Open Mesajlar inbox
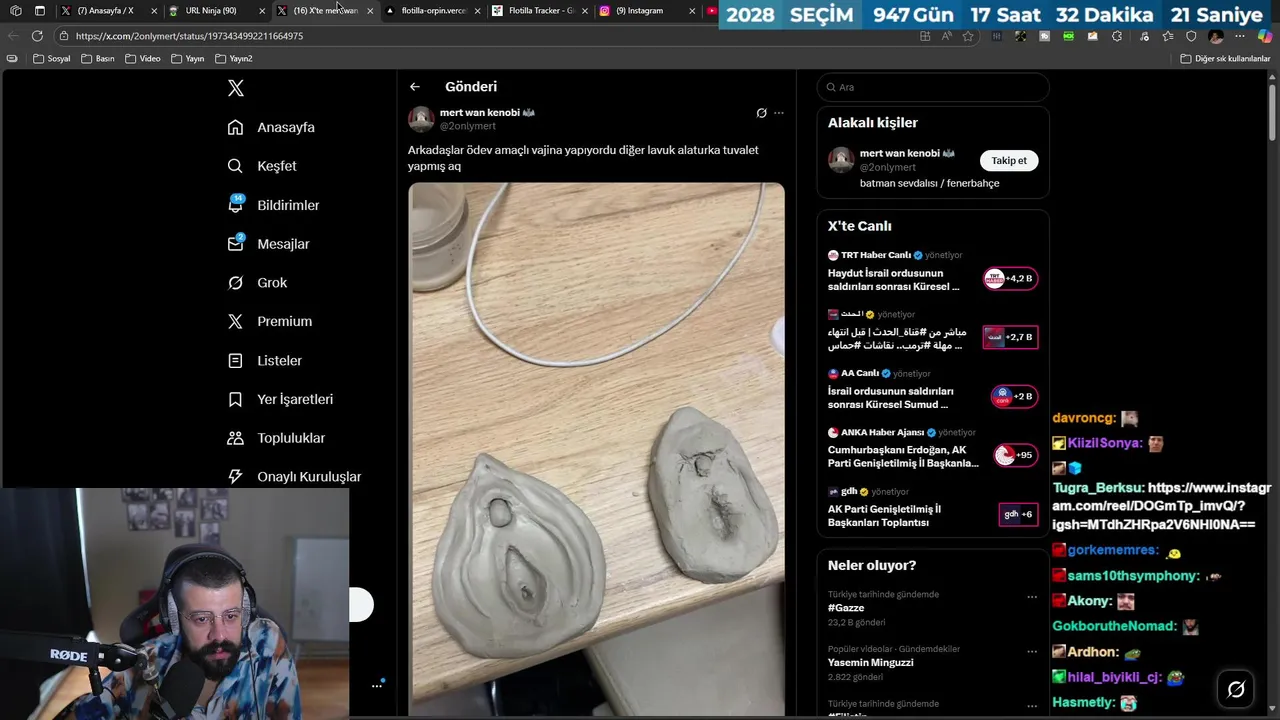Image resolution: width=1280 pixels, height=720 pixels. tap(268, 244)
